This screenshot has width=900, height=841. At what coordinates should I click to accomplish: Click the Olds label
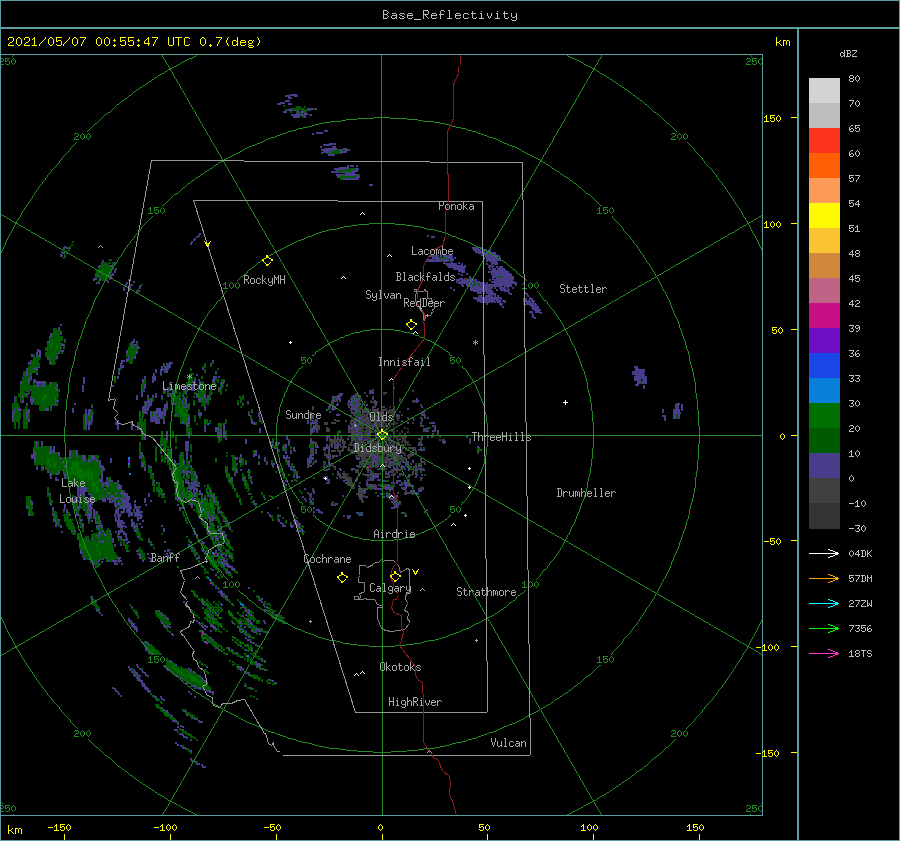click(x=381, y=416)
